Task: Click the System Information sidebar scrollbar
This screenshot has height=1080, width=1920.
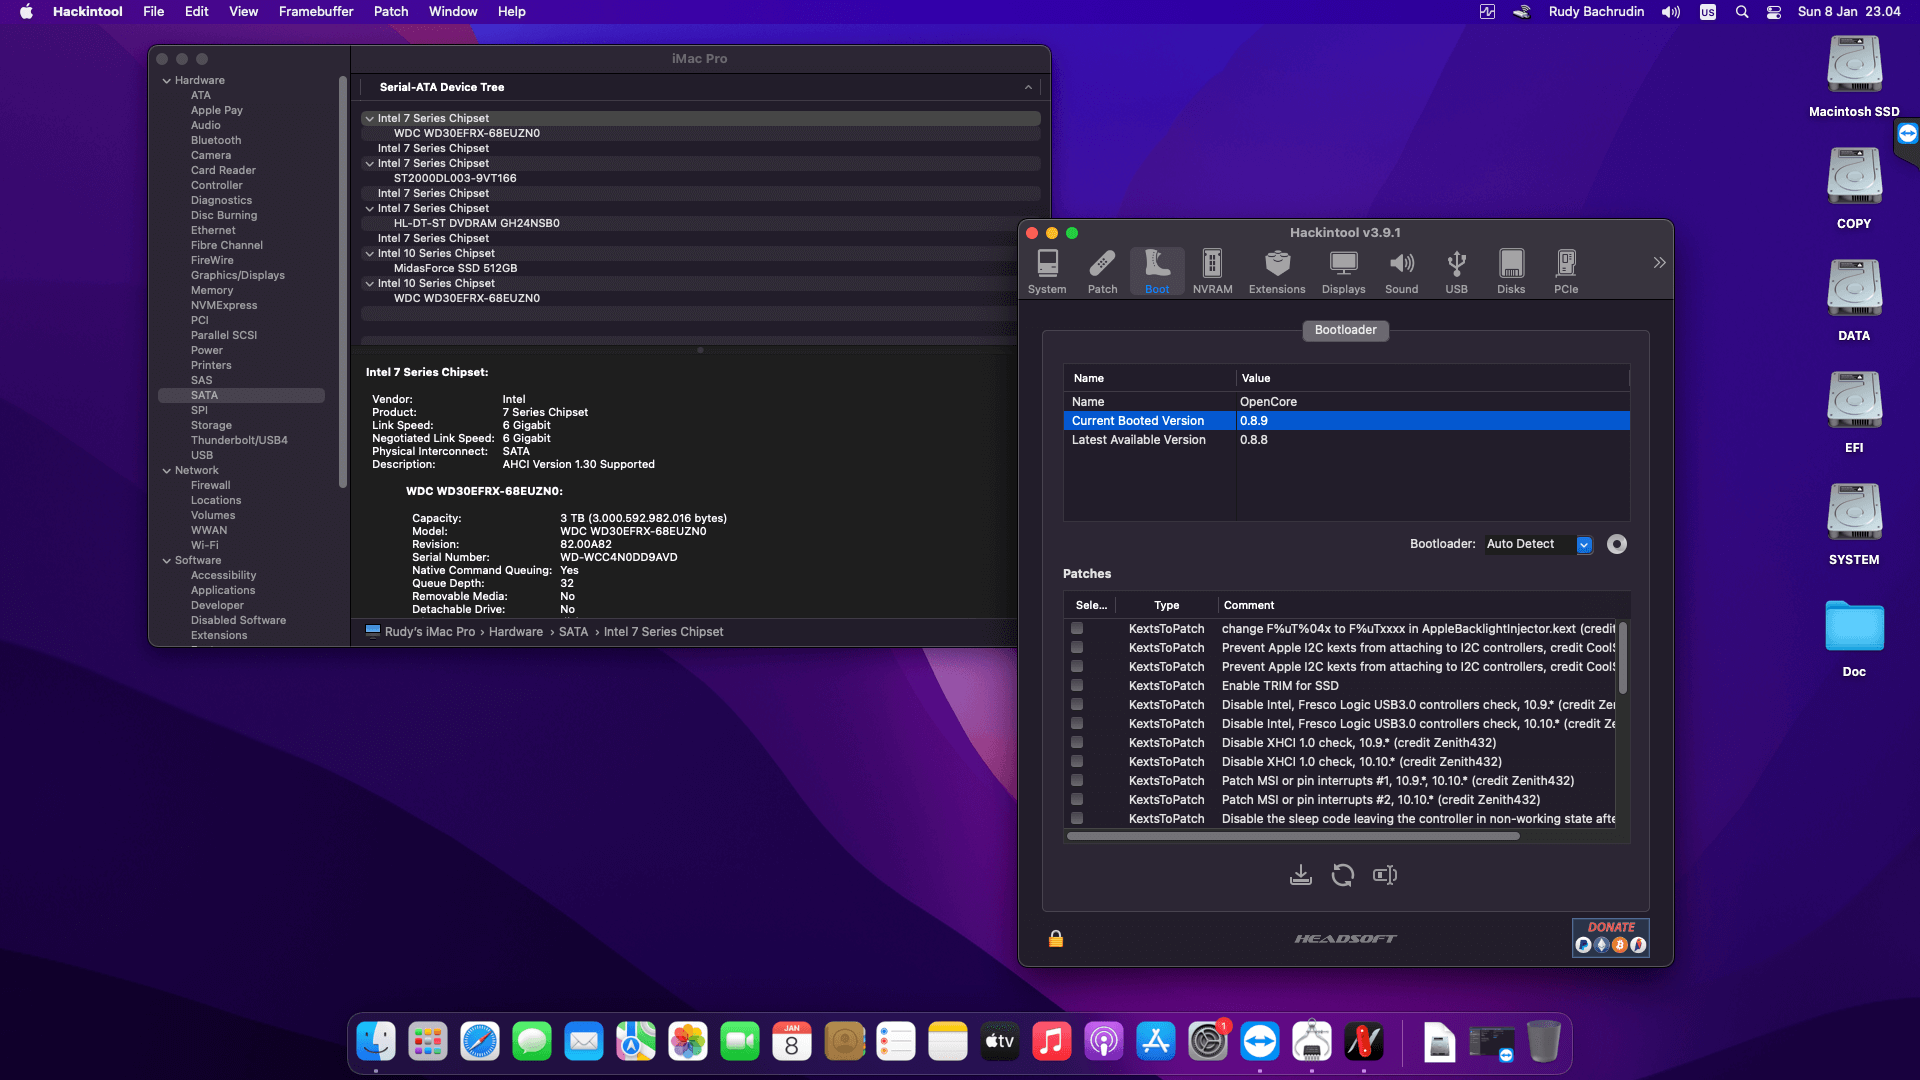Action: (343, 282)
